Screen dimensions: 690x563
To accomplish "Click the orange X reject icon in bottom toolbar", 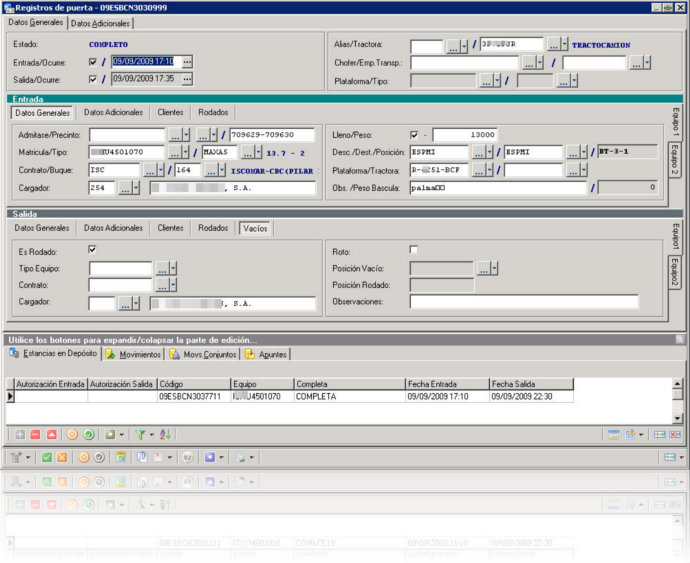I will tap(62, 457).
